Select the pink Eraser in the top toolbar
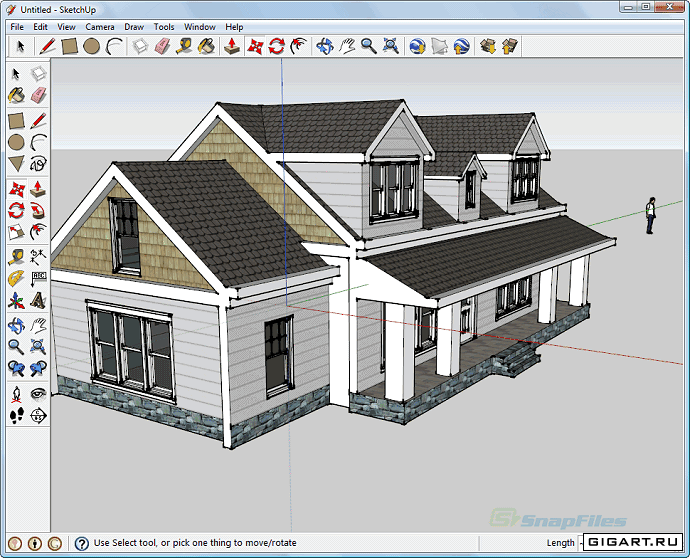This screenshot has height=558, width=690. pos(162,46)
